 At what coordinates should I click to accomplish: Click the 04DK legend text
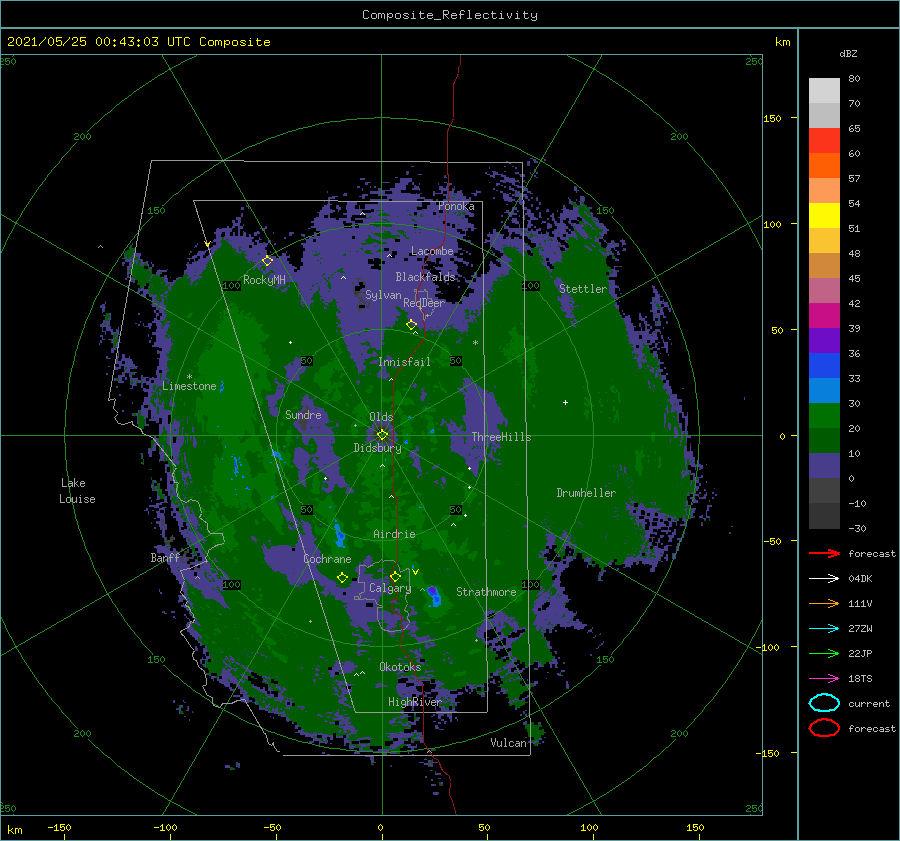tap(860, 579)
